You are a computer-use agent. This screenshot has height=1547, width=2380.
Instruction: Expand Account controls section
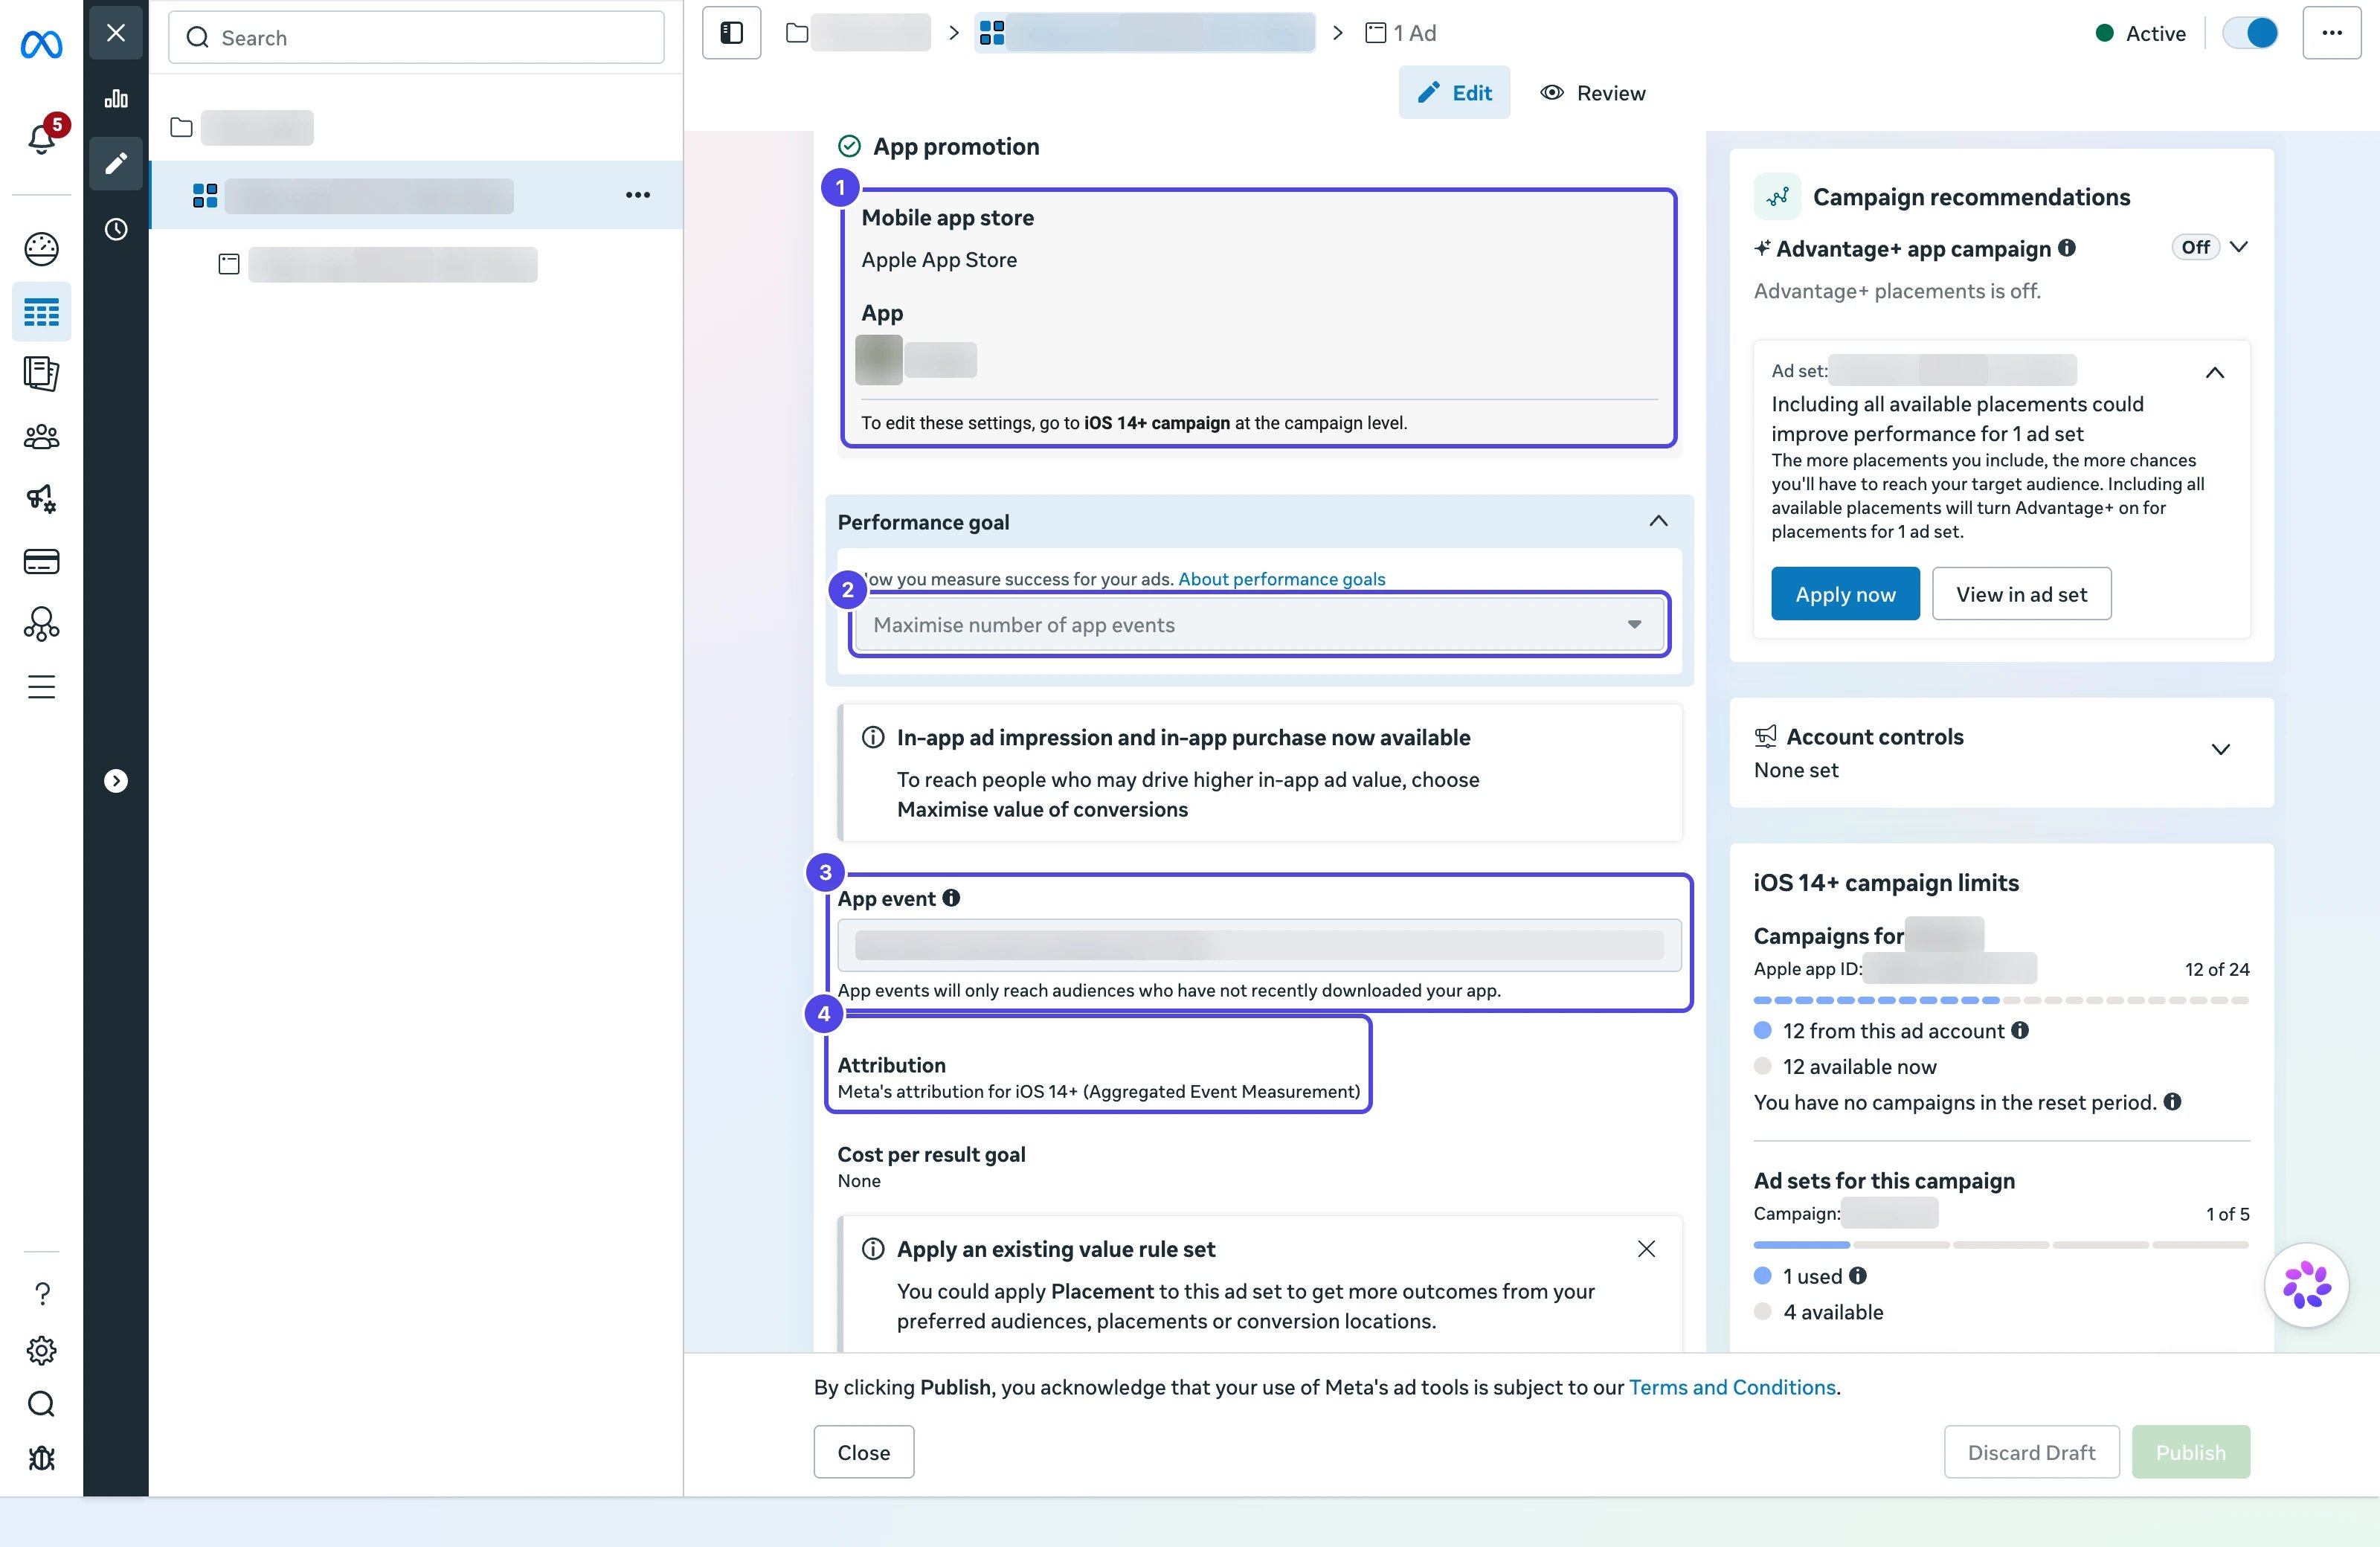coord(2221,750)
